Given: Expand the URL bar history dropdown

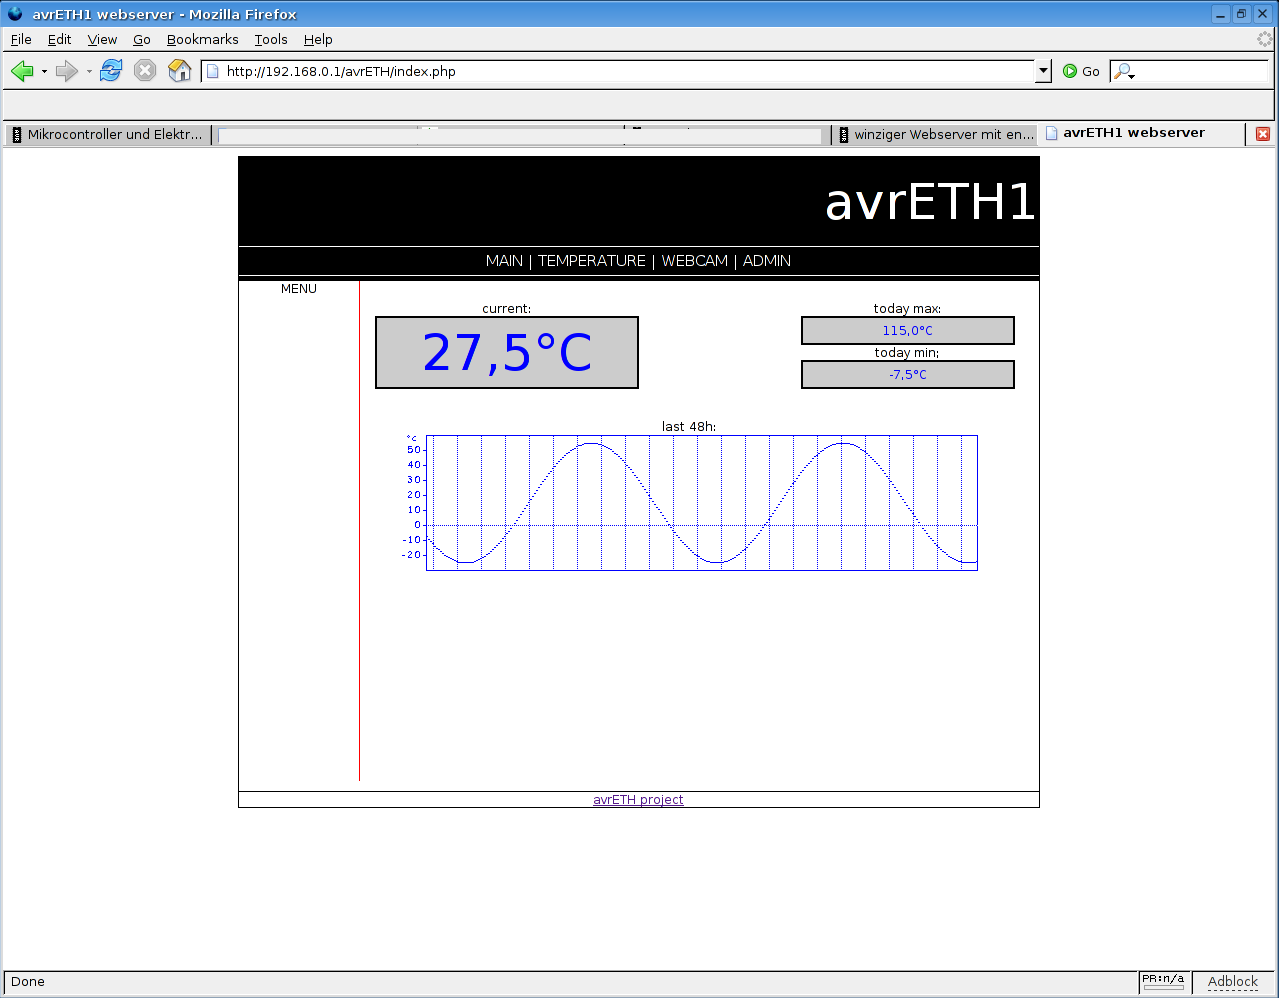Looking at the screenshot, I should click(1043, 71).
